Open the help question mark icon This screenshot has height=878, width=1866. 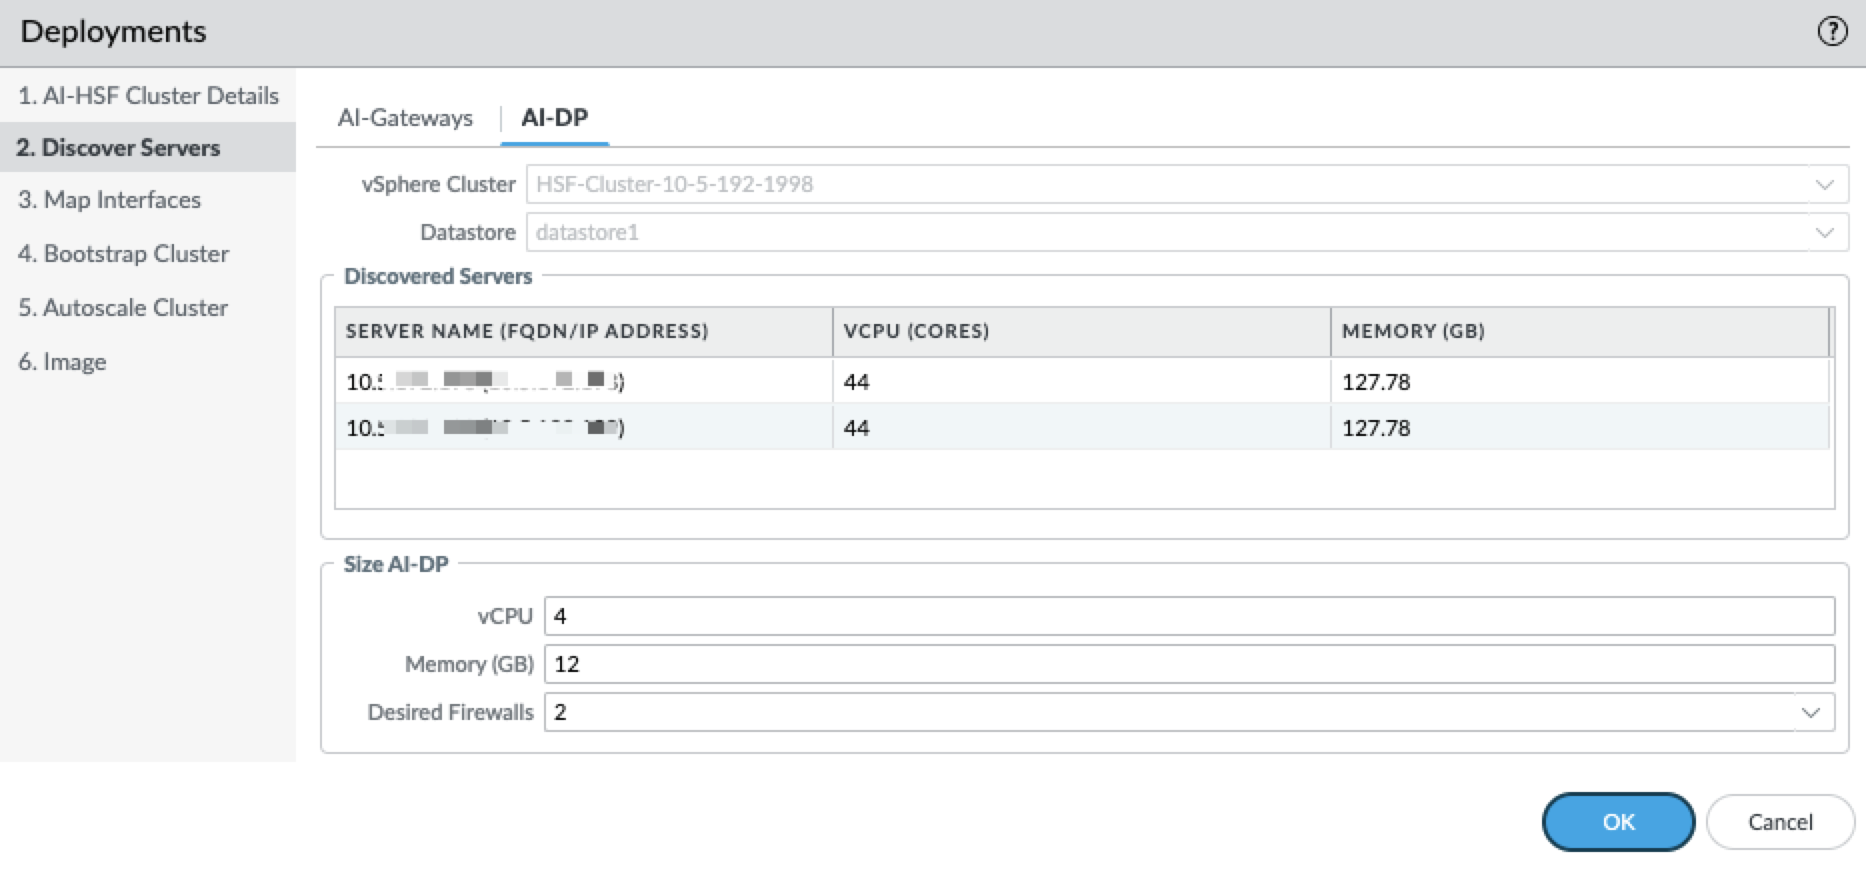click(1831, 32)
